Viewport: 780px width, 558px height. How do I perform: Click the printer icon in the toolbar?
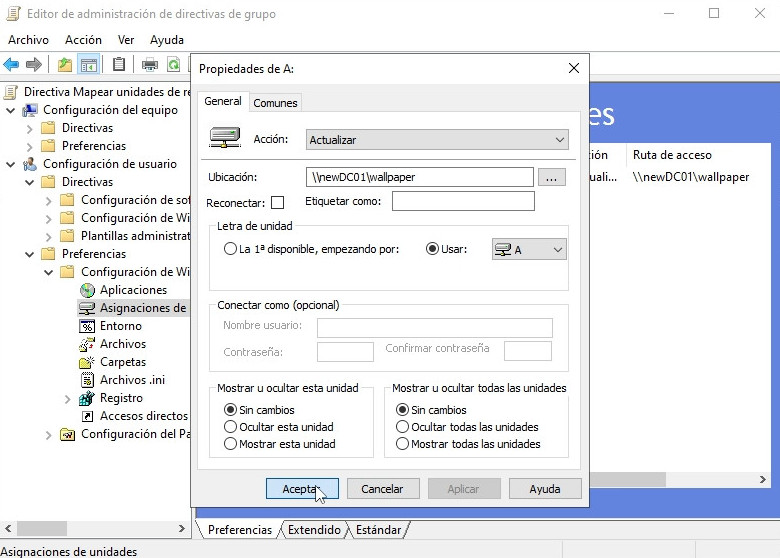pyautogui.click(x=150, y=65)
